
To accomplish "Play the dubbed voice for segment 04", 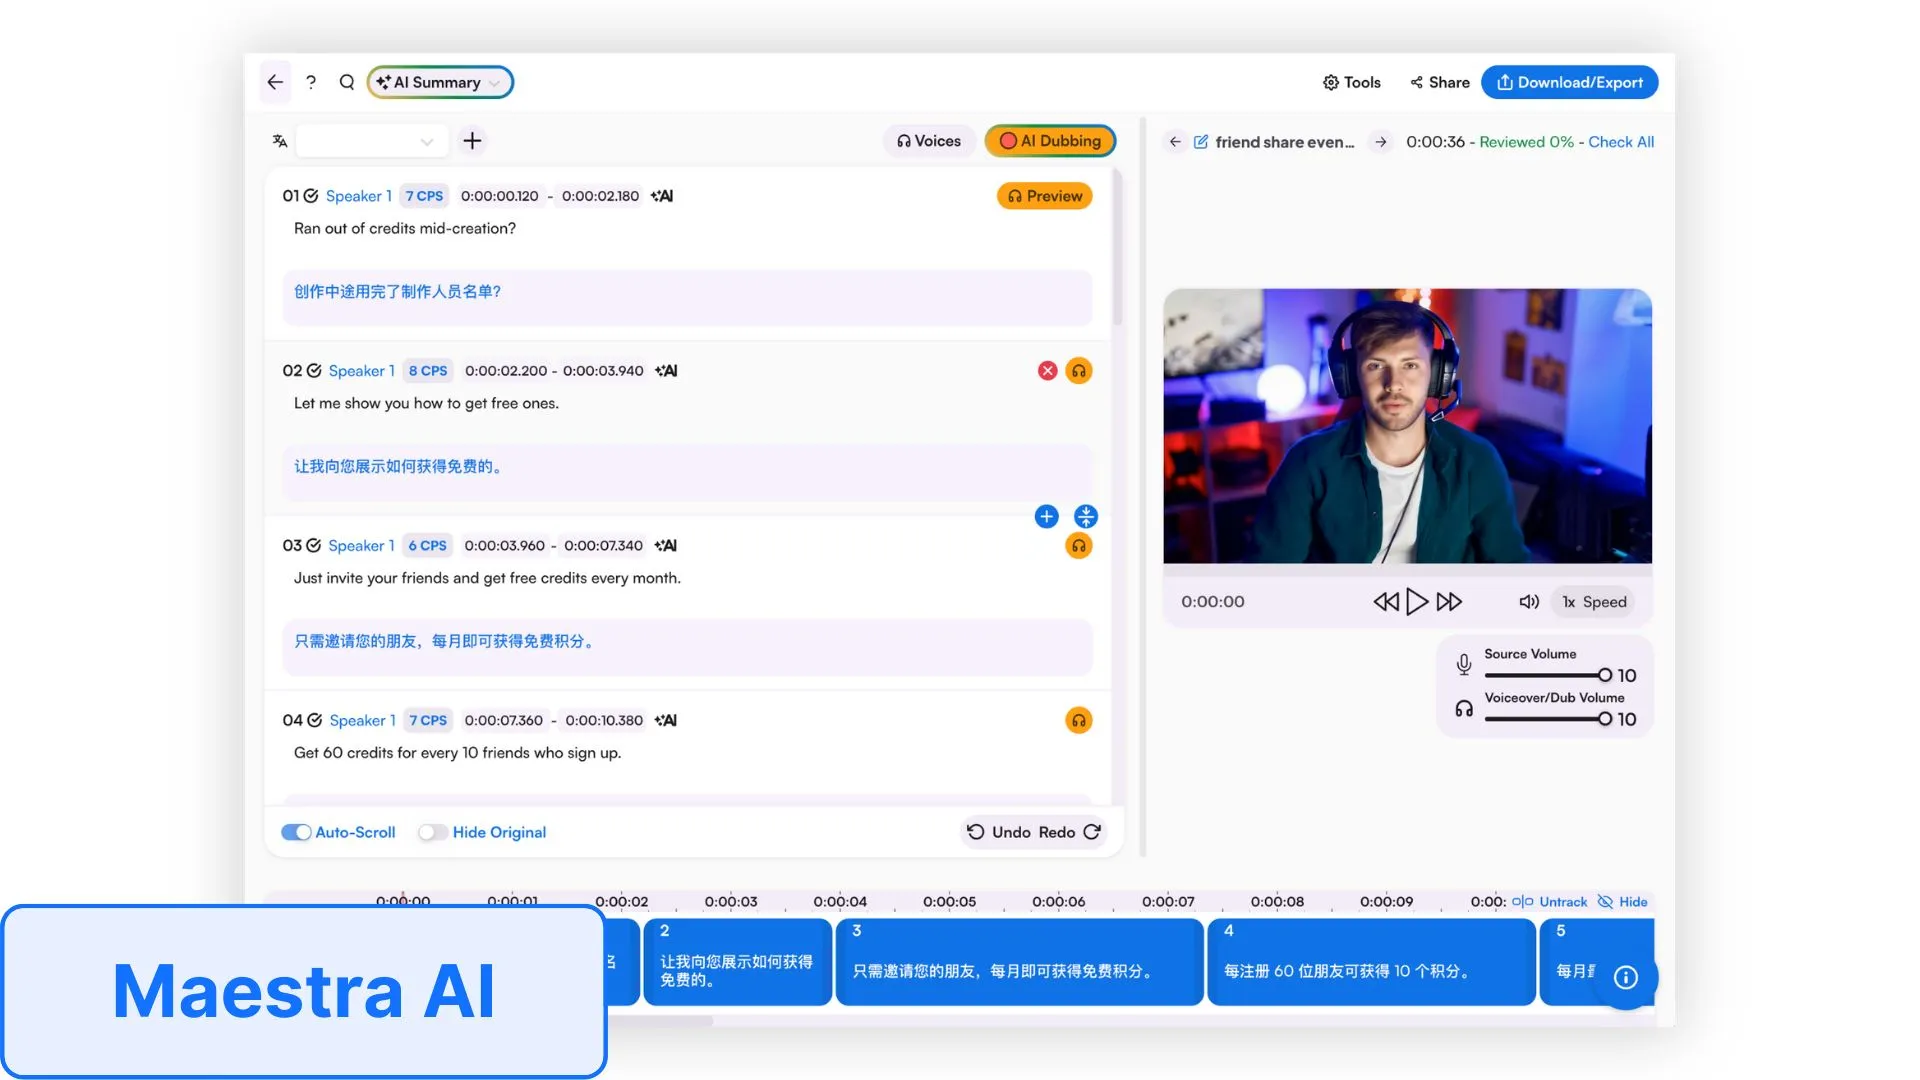I will coord(1078,720).
